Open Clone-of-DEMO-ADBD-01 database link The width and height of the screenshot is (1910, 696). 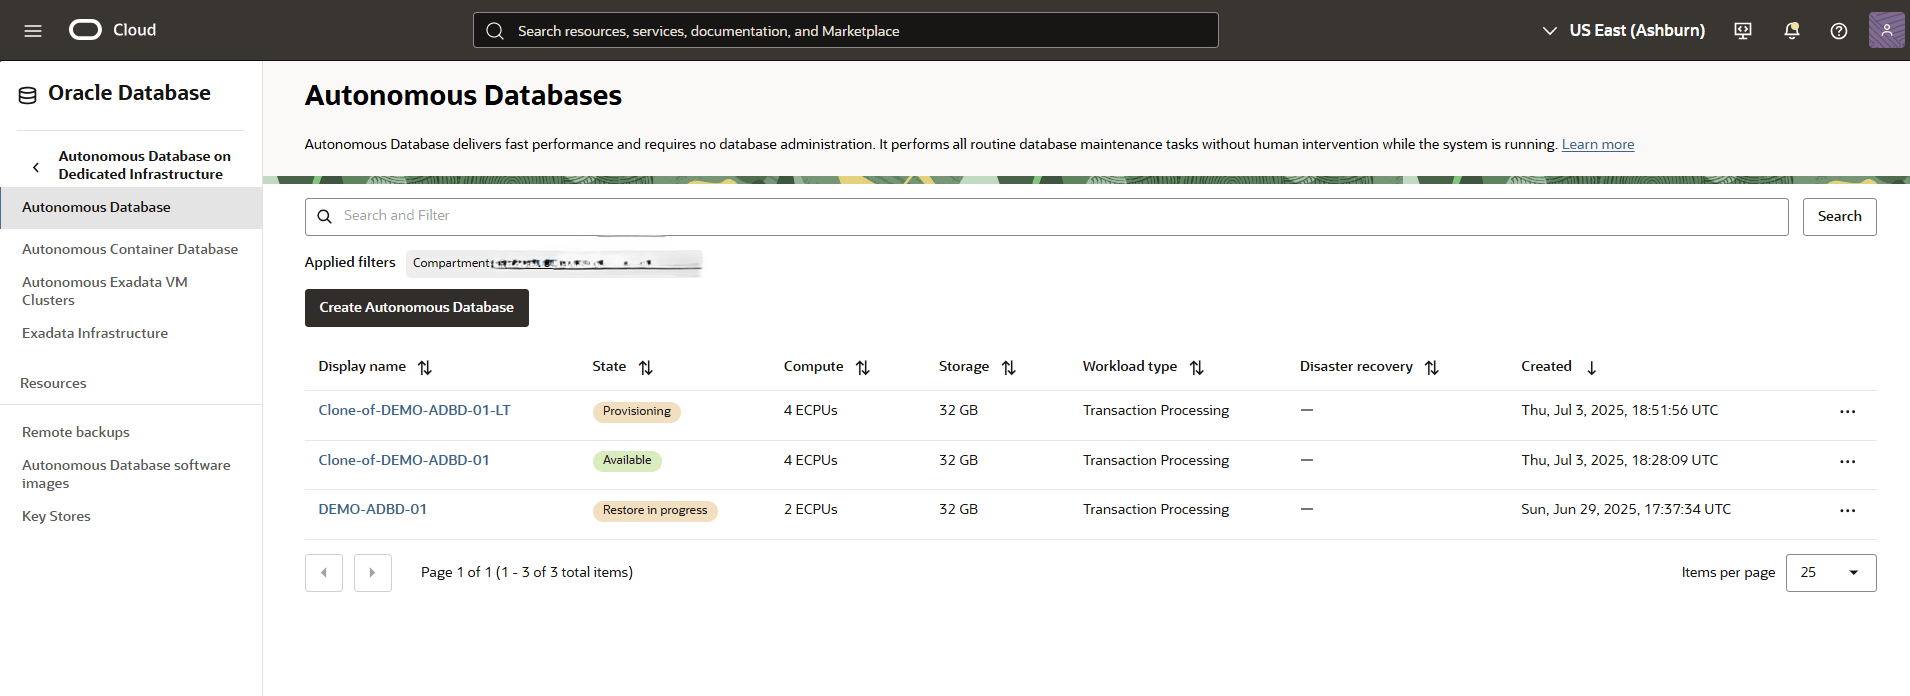[404, 460]
